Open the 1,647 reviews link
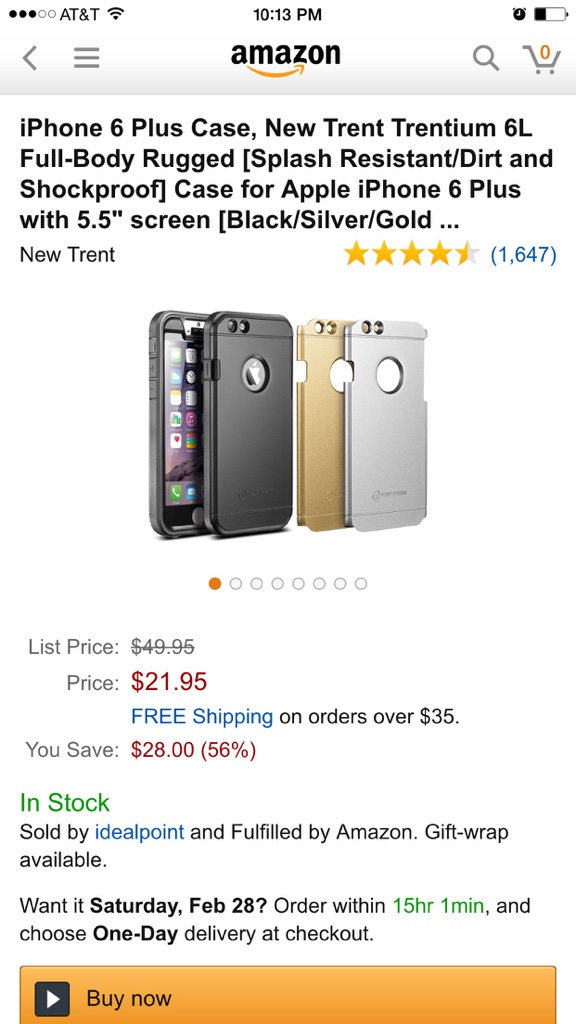The image size is (576, 1024). pos(524,255)
